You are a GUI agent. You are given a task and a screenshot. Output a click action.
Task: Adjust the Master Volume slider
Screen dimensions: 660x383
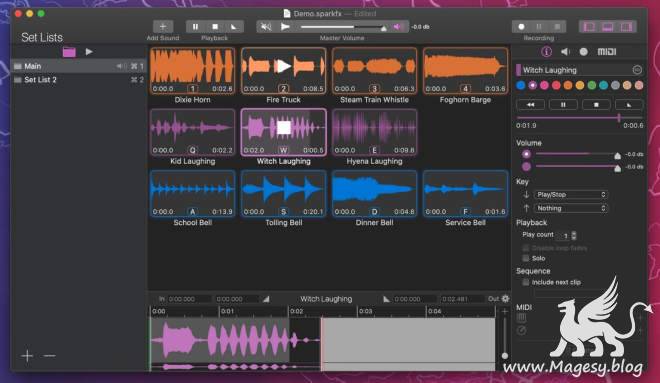click(x=343, y=27)
